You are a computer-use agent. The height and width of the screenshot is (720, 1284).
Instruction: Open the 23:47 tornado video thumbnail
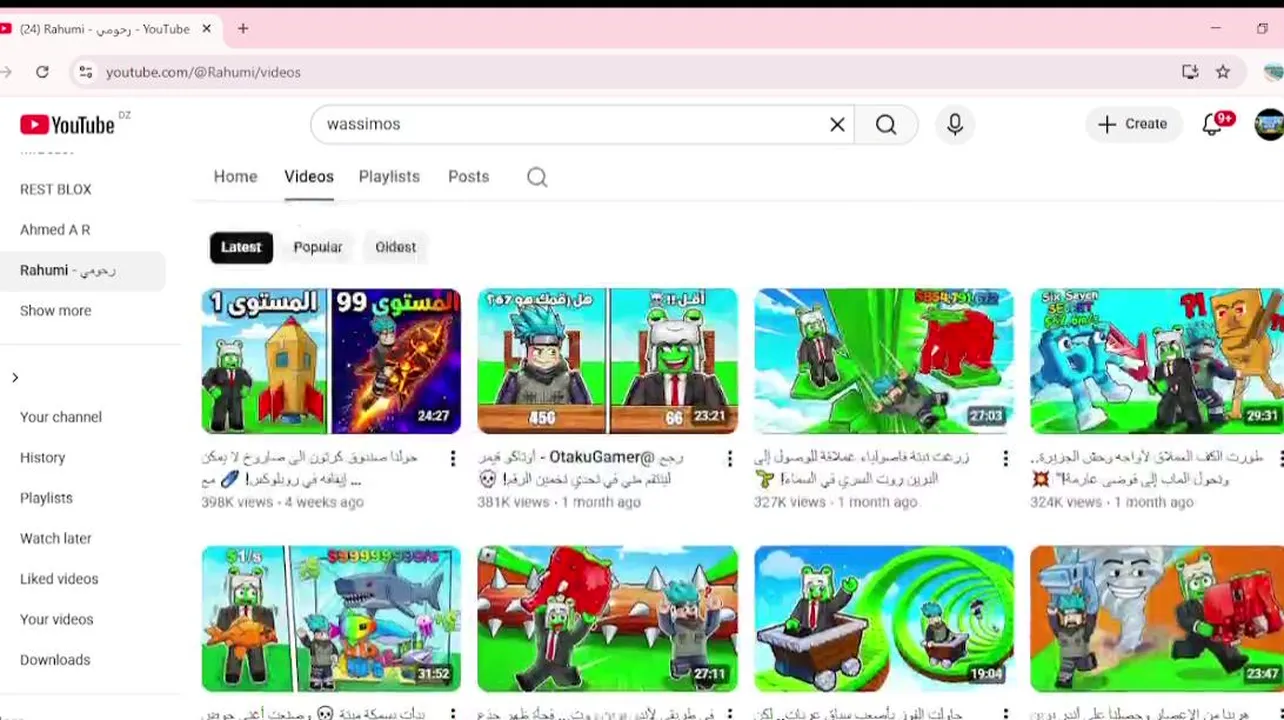tap(1157, 619)
